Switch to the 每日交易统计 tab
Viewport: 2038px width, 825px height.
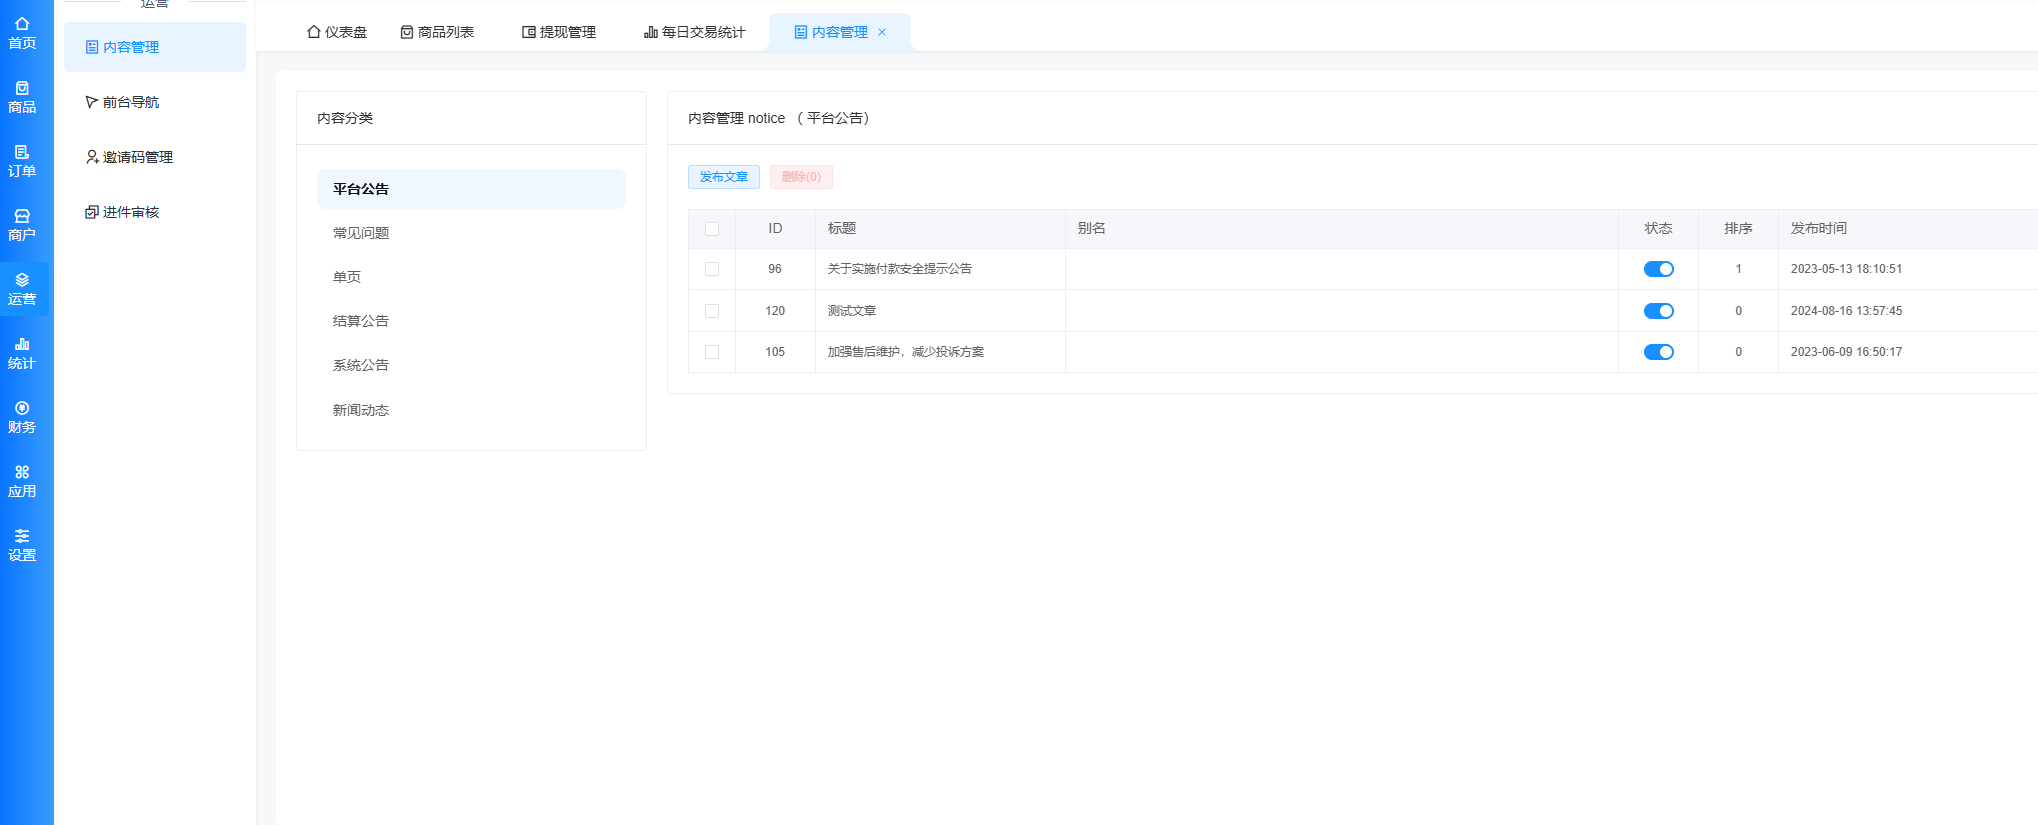pos(695,32)
